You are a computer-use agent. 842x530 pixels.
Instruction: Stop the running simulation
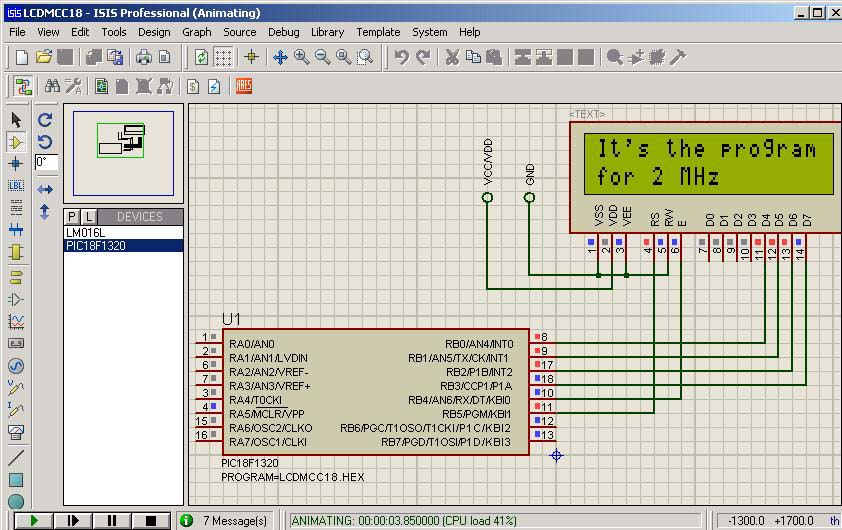(x=151, y=521)
